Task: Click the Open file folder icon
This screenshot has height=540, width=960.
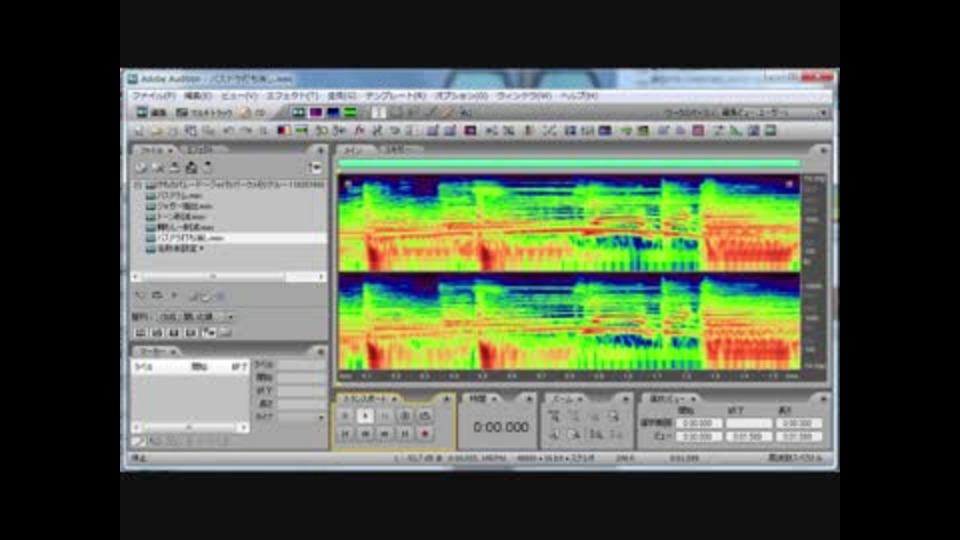Action: pyautogui.click(x=156, y=131)
